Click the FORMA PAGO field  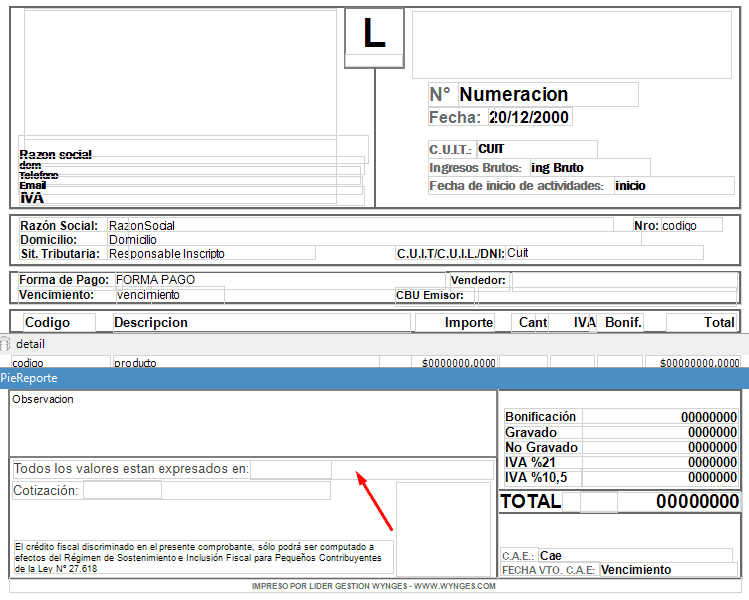278,280
